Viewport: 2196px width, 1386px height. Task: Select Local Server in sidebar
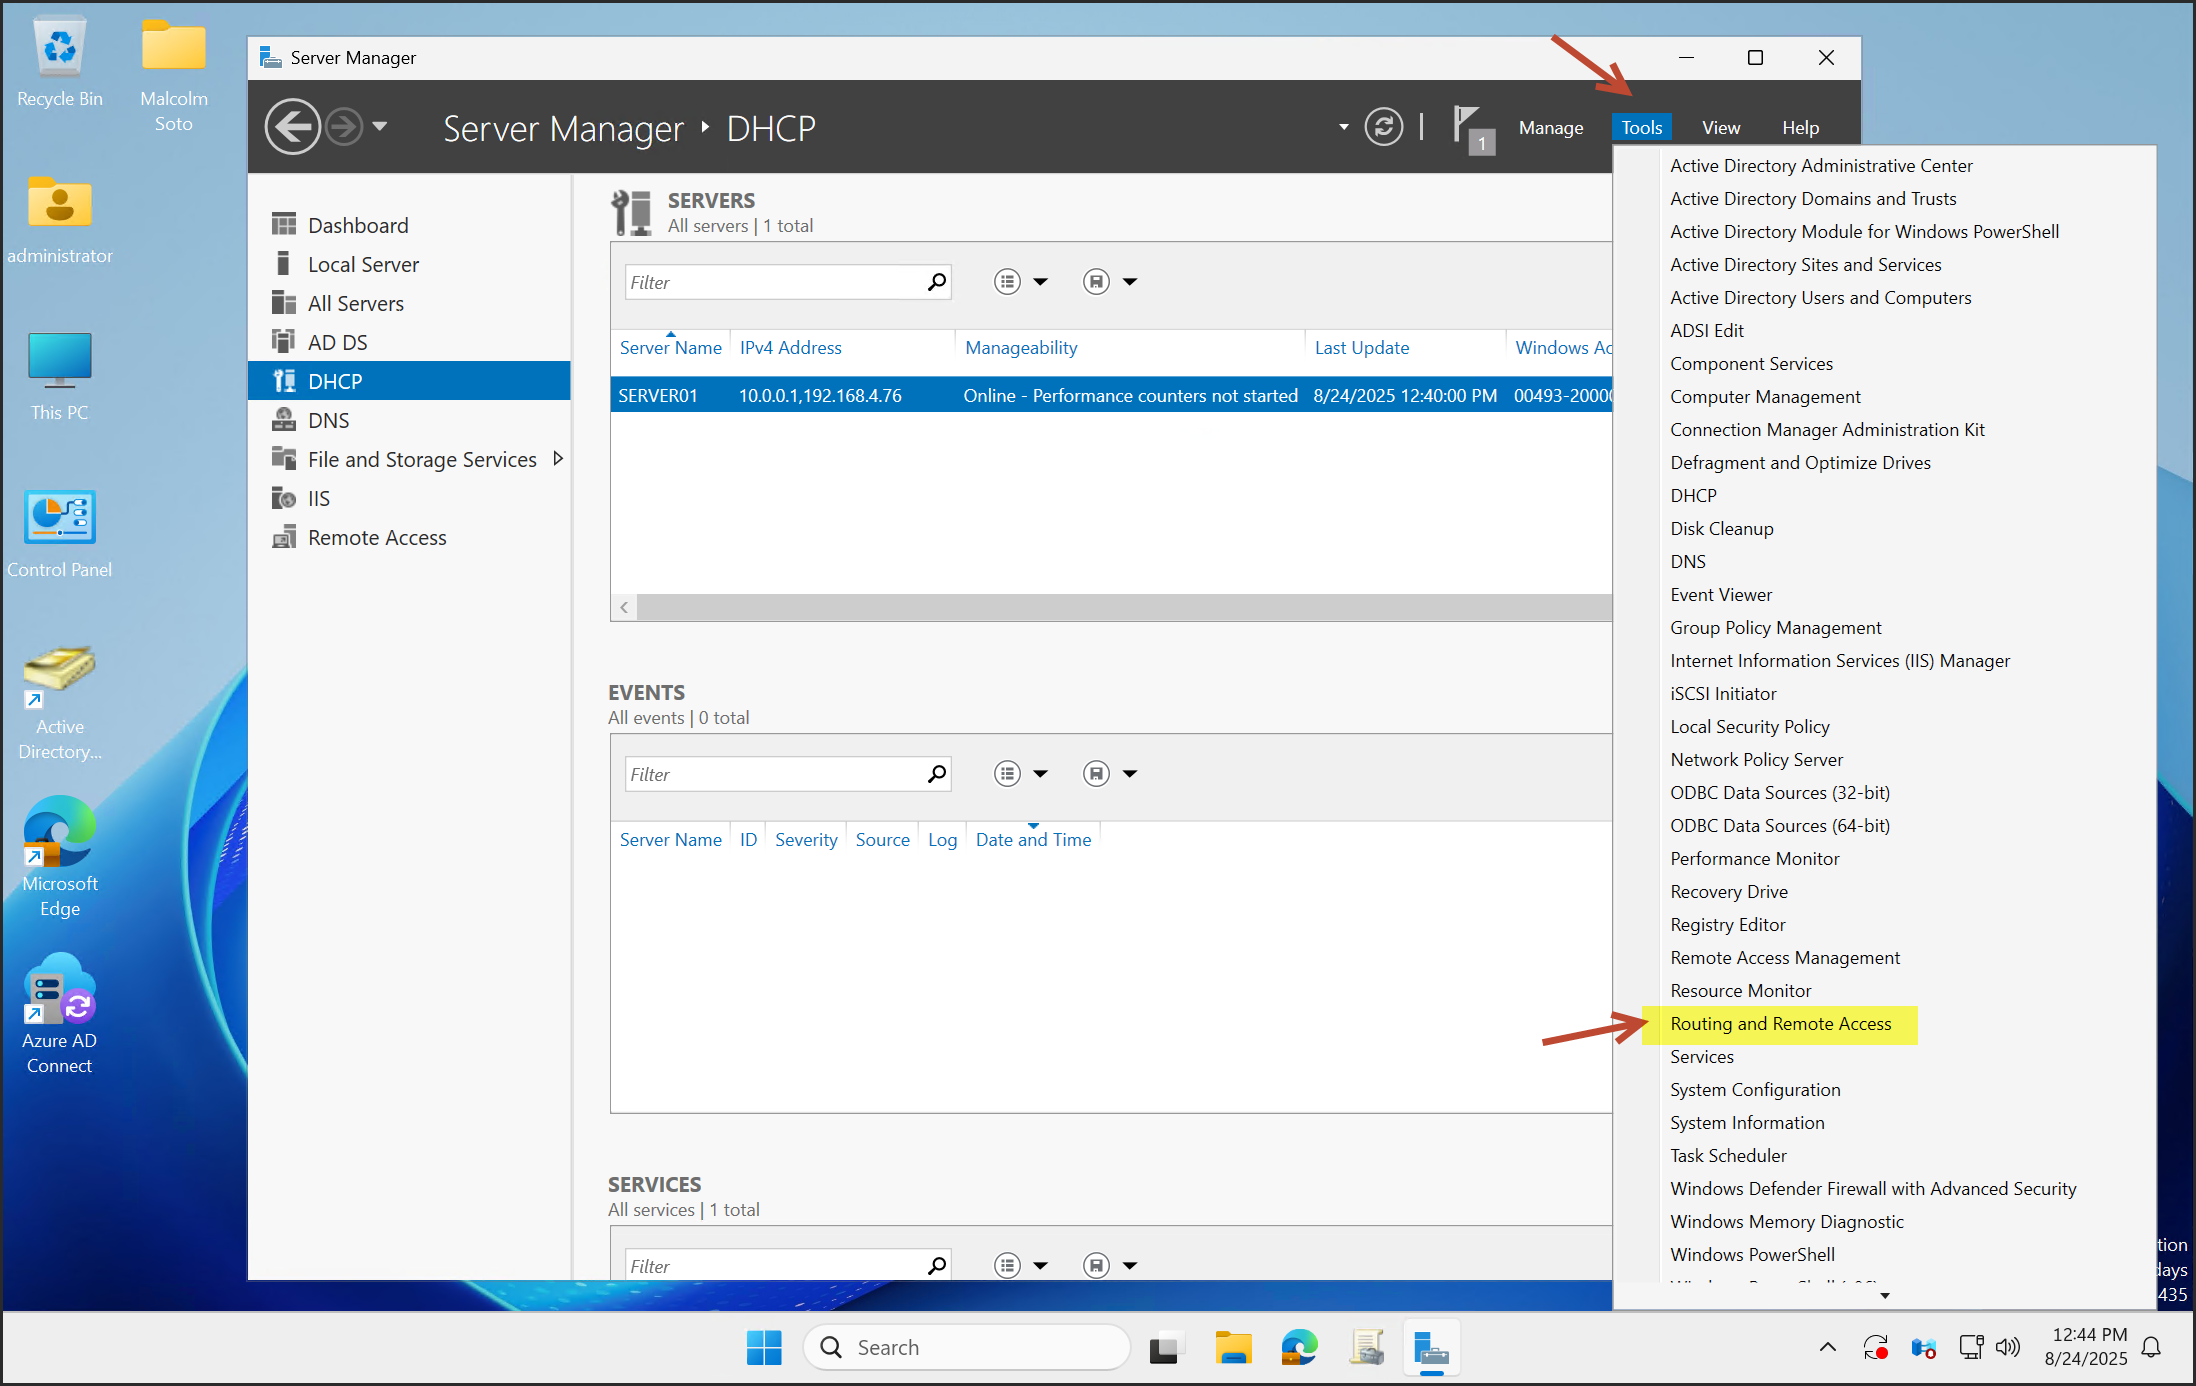point(363,264)
